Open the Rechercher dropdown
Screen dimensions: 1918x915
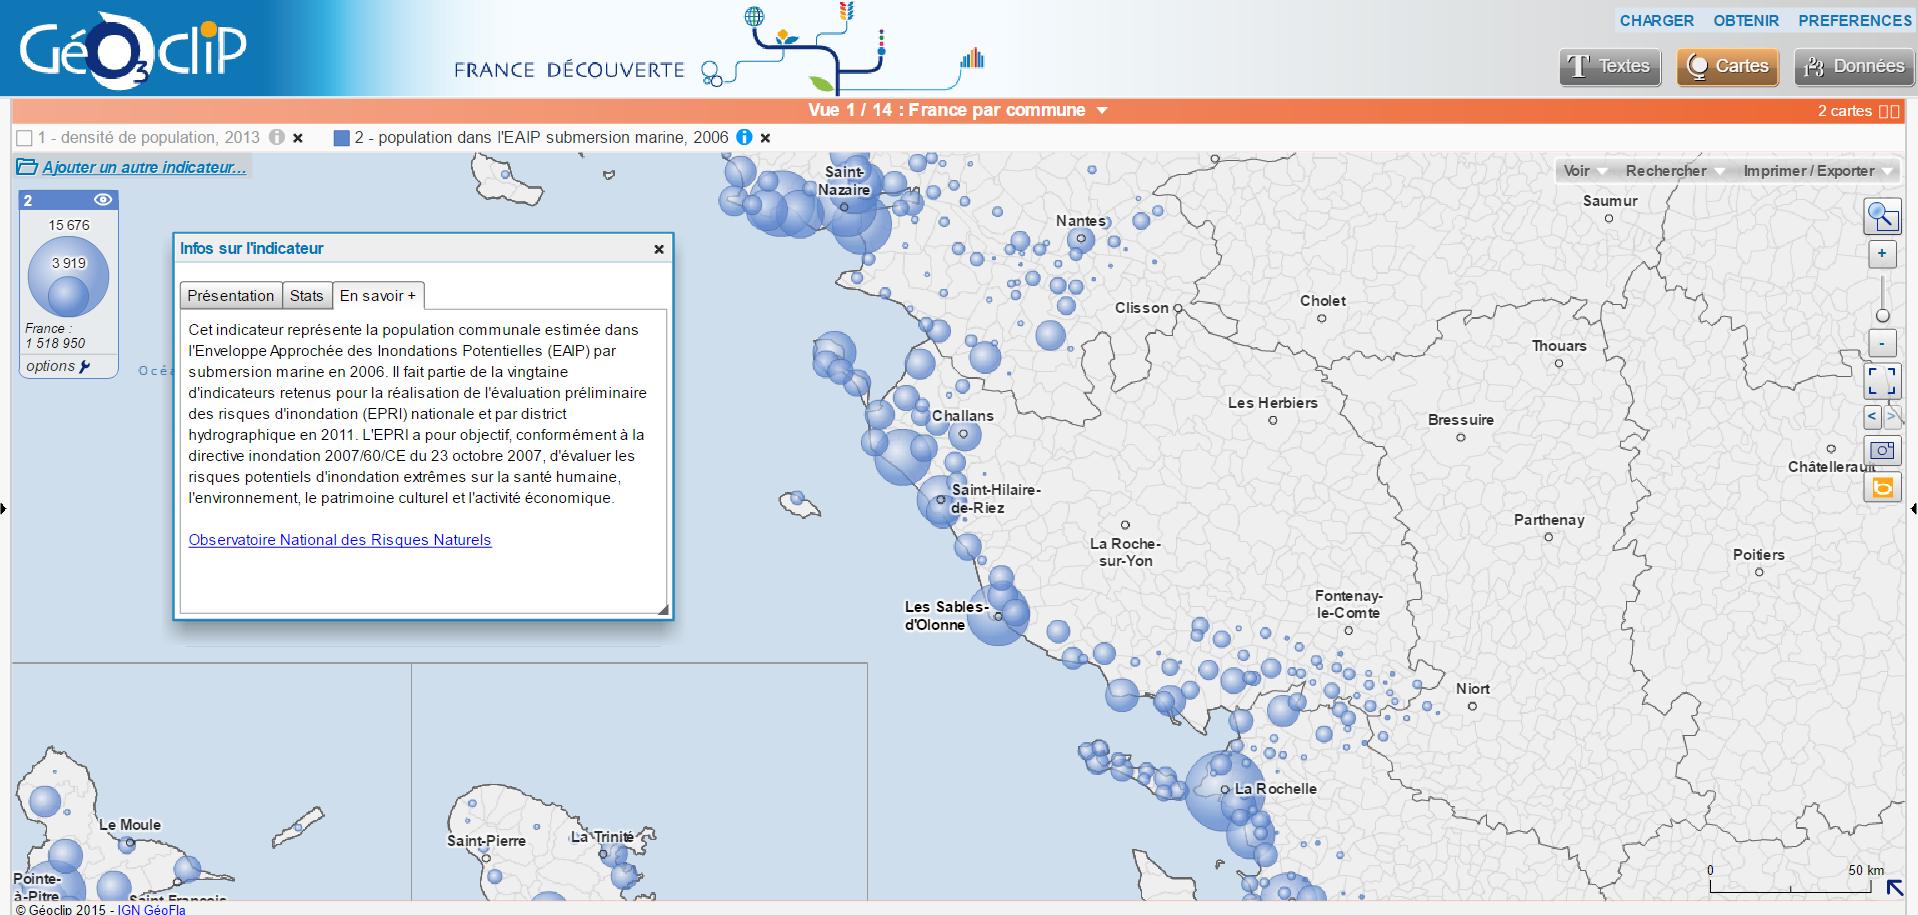(1674, 171)
